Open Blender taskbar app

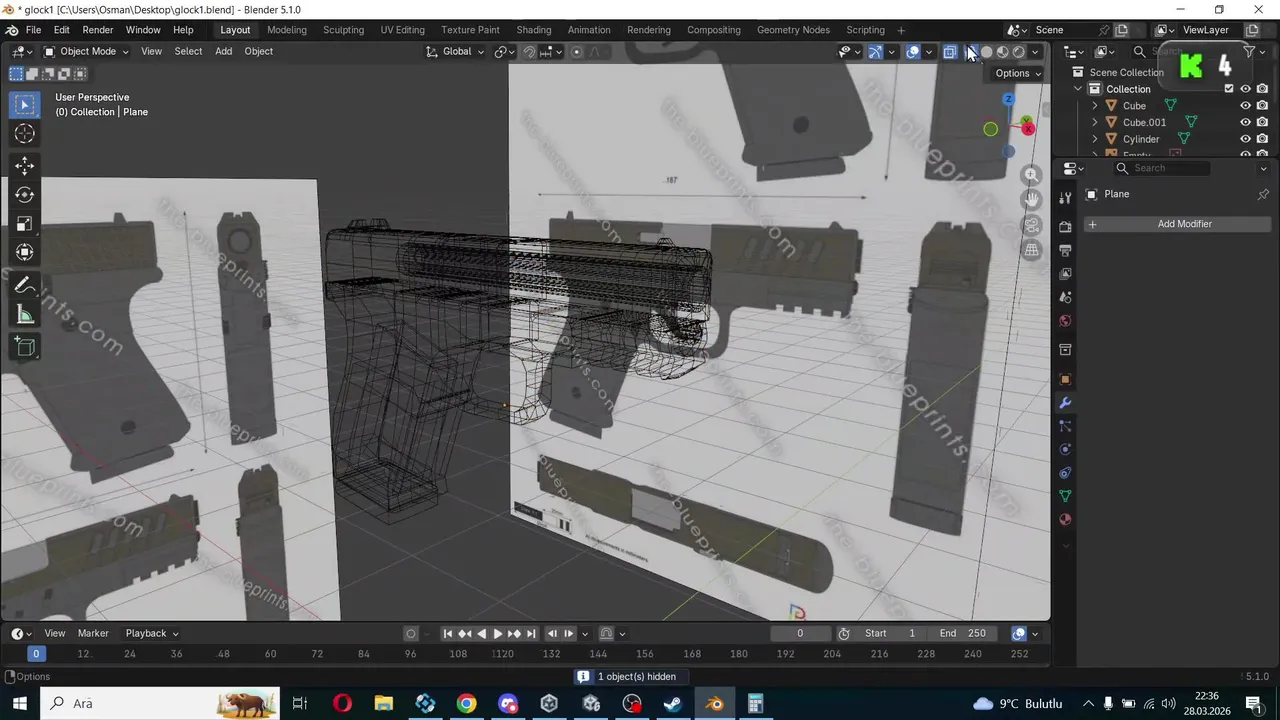click(714, 703)
